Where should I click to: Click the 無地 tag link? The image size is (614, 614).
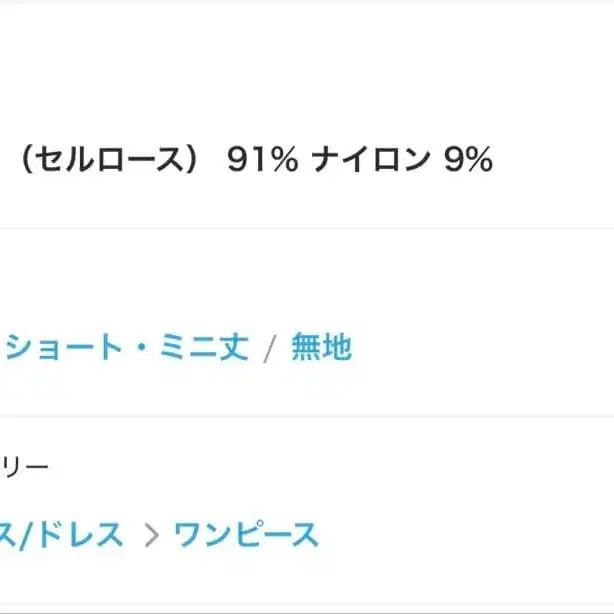321,348
